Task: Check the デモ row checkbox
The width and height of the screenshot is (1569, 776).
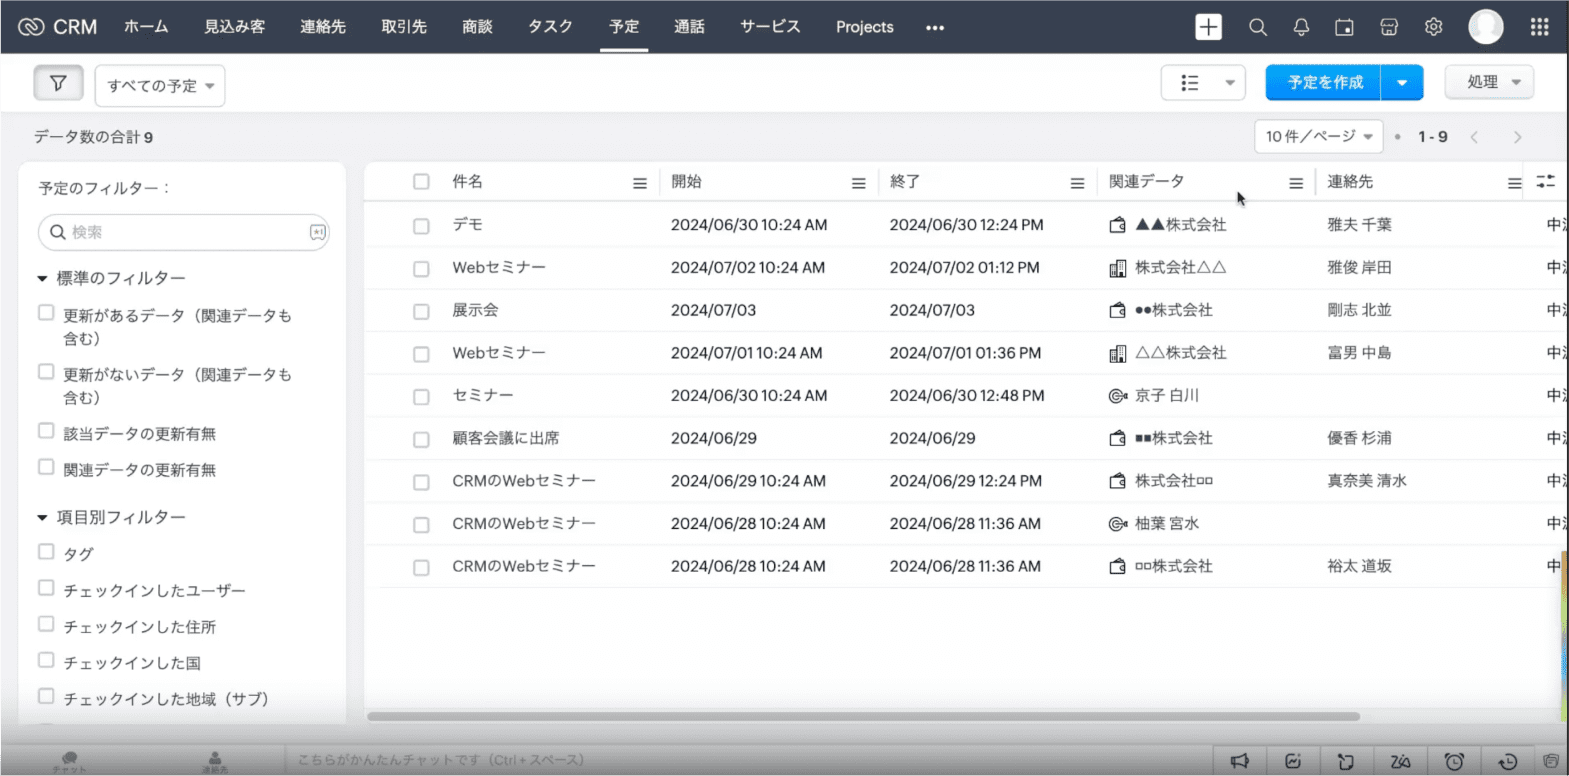Action: [421, 226]
